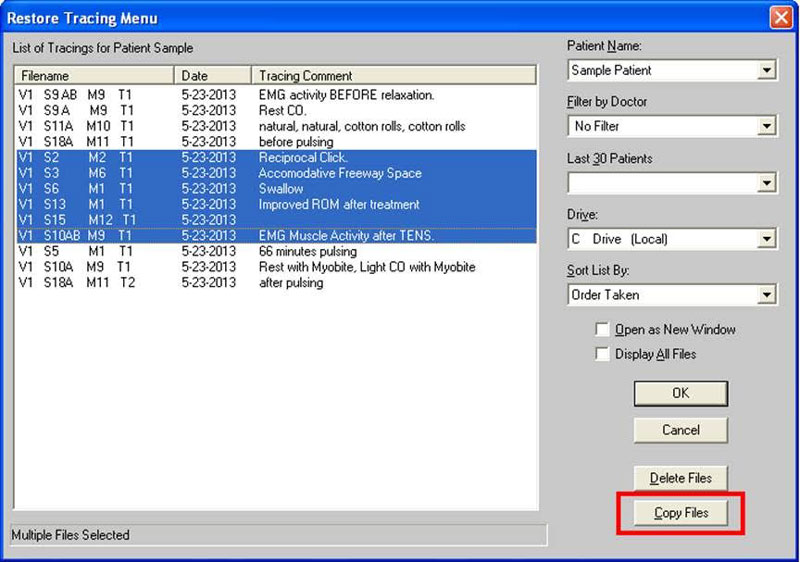Click the Copy Files button
Screen dimensions: 800x562
pyautogui.click(x=680, y=513)
